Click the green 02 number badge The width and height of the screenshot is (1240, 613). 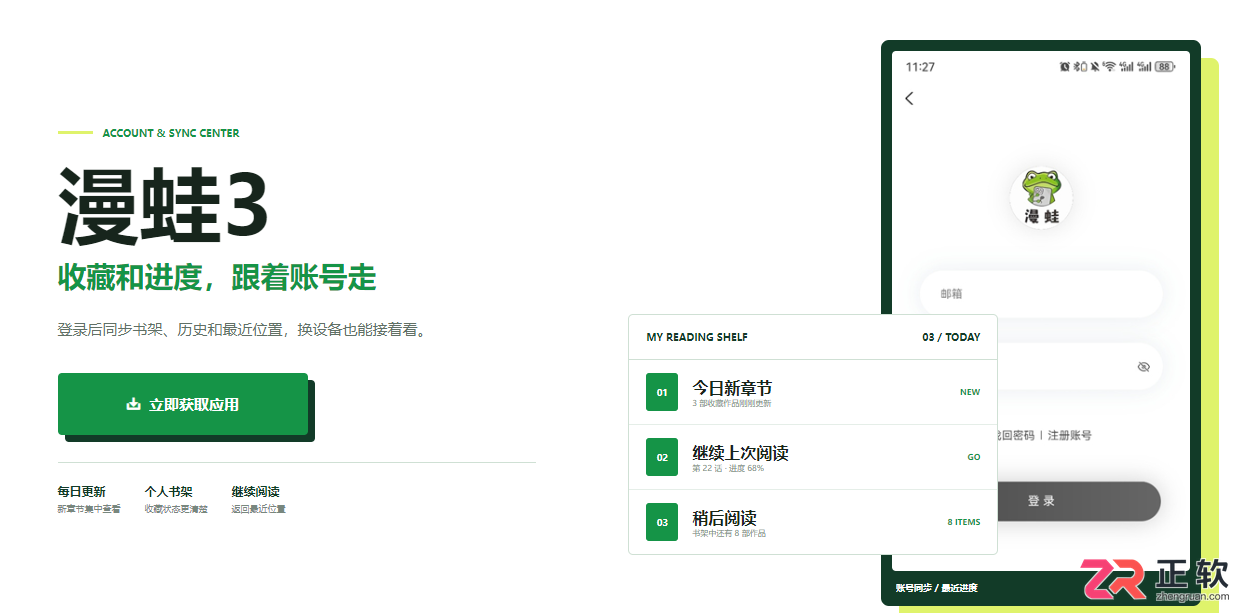662,457
